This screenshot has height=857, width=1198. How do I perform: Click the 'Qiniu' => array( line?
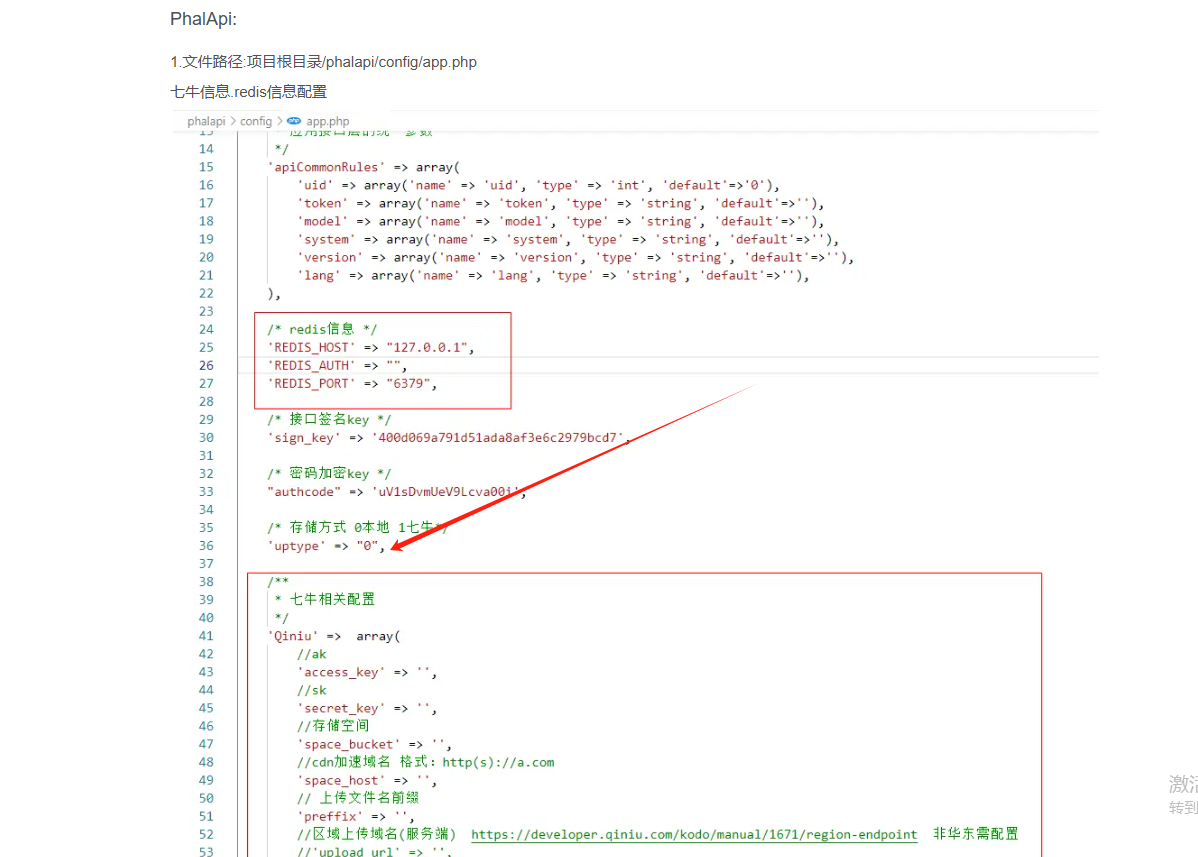(x=334, y=635)
